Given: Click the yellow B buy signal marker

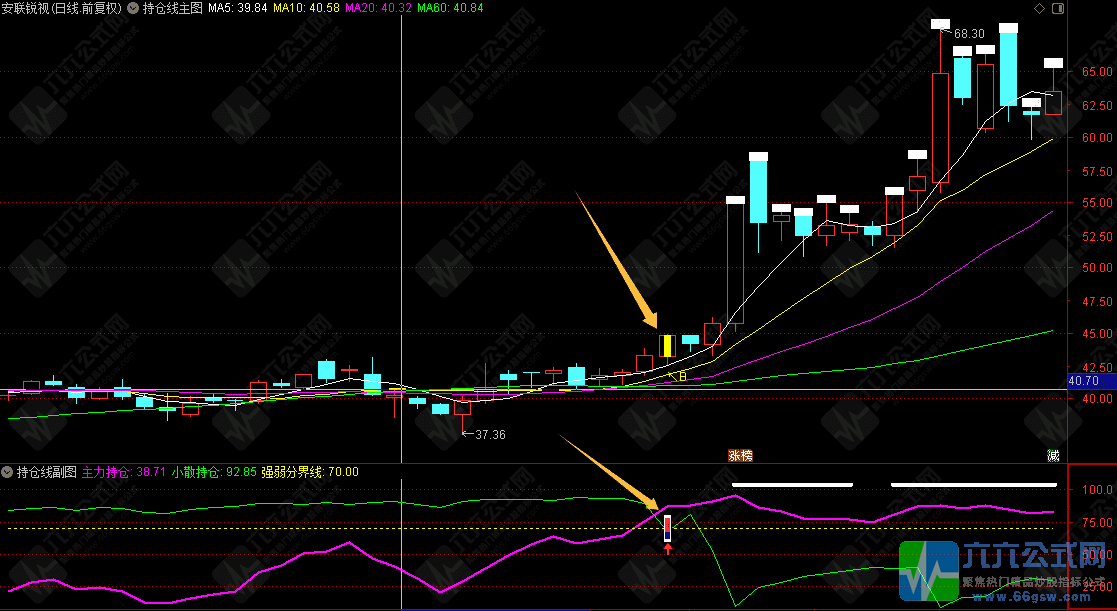Looking at the screenshot, I should click(x=682, y=376).
